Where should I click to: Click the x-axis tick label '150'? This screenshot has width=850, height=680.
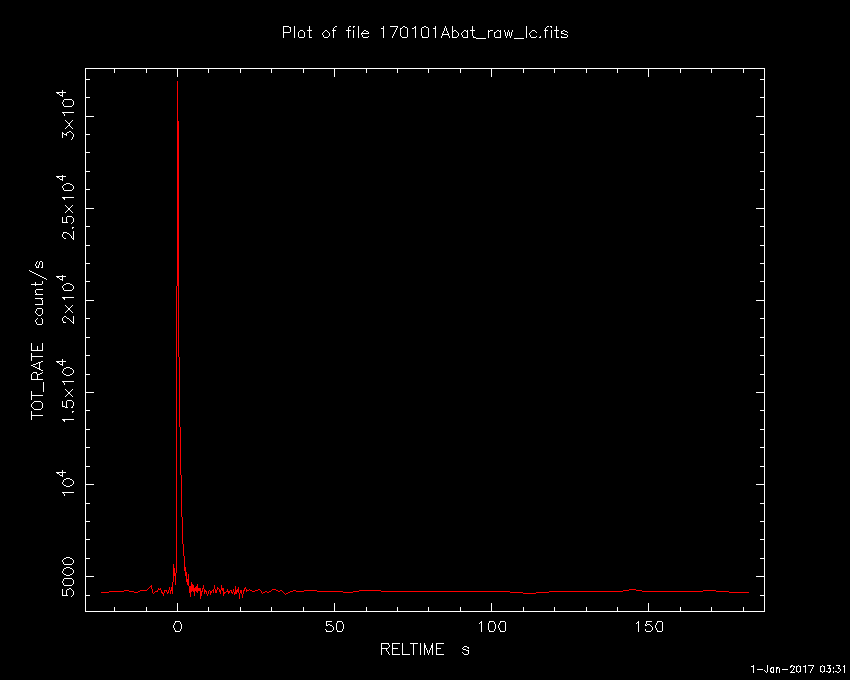(x=648, y=626)
